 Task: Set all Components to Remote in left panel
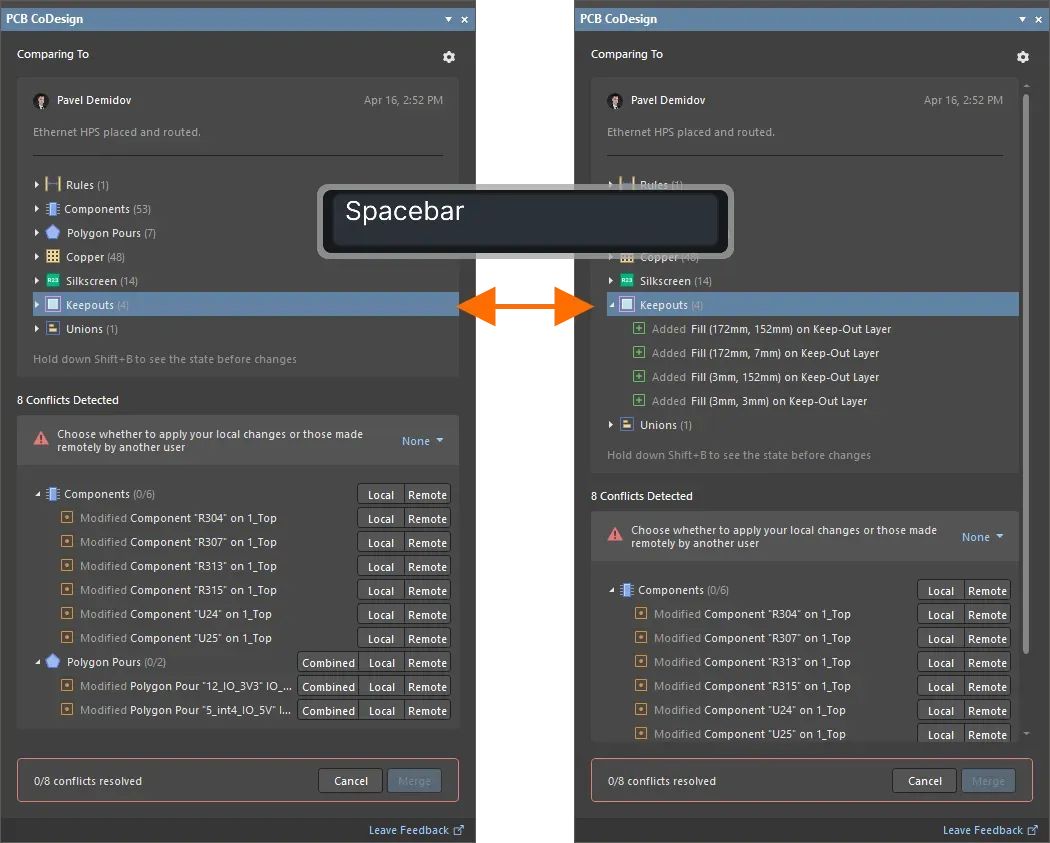point(427,495)
